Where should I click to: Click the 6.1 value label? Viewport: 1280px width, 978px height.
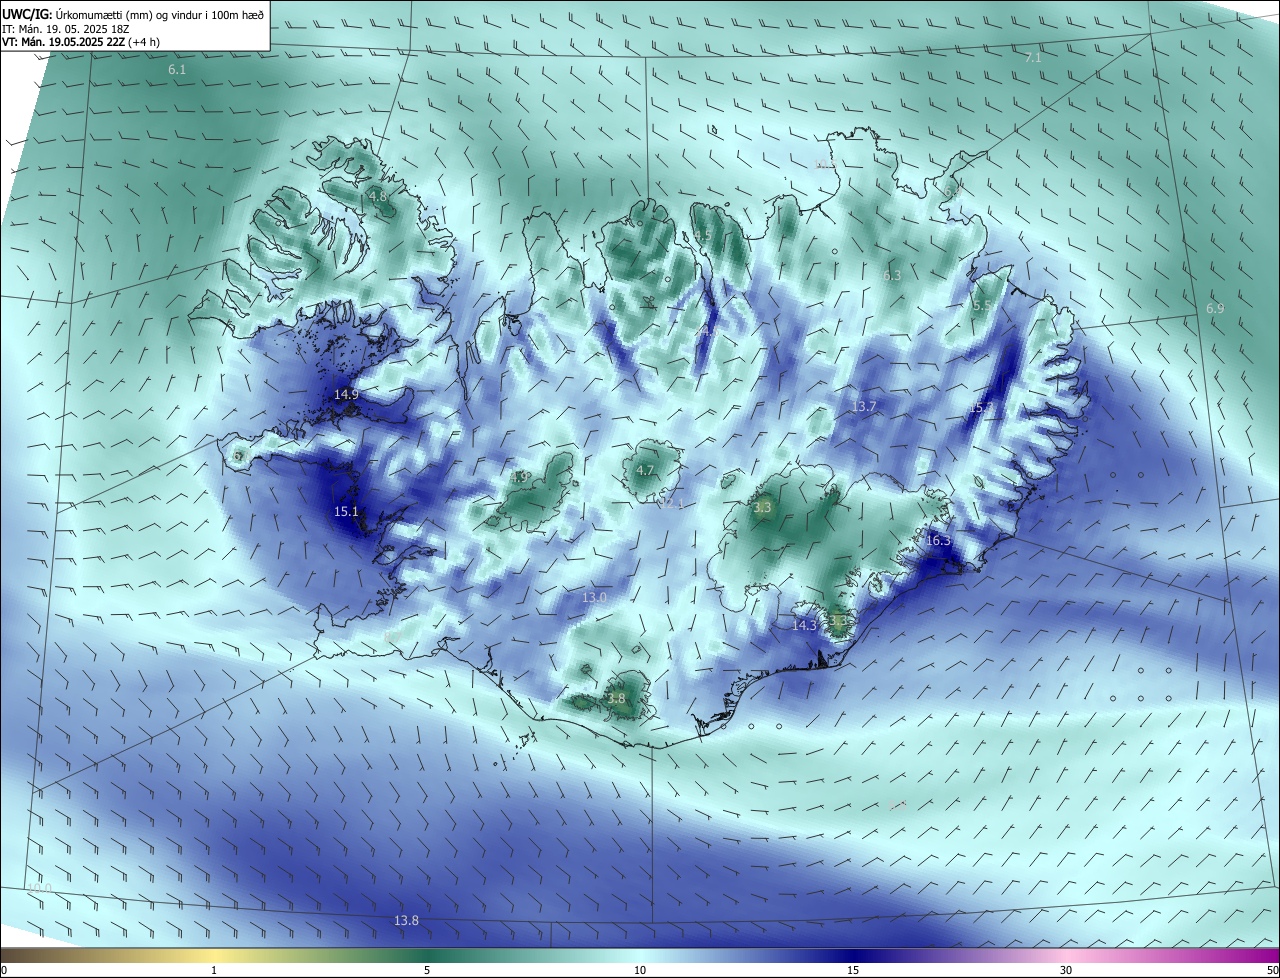(x=177, y=70)
